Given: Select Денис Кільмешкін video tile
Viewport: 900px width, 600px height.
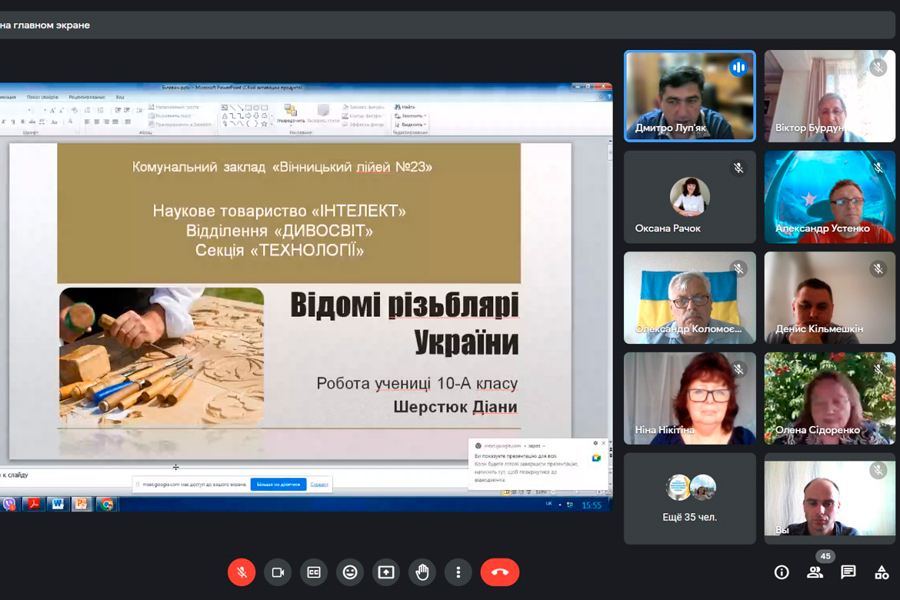Looking at the screenshot, I should tap(829, 297).
